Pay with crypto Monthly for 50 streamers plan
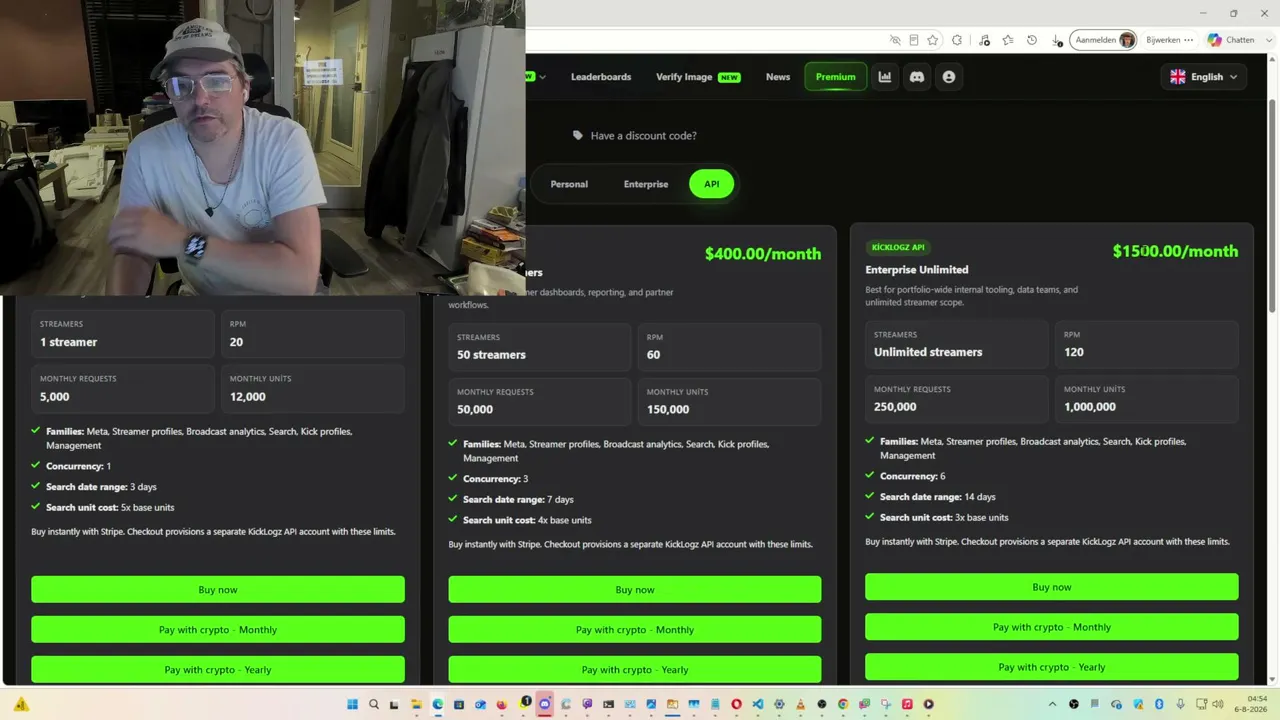Image resolution: width=1280 pixels, height=720 pixels. (x=635, y=630)
